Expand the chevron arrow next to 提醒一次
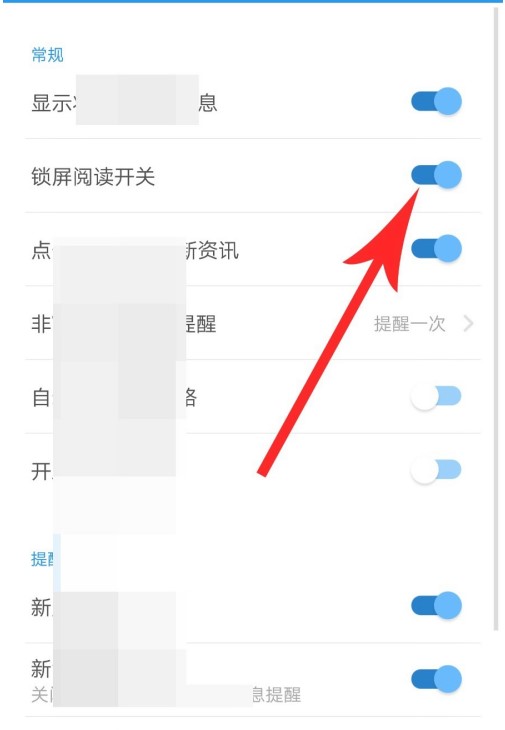The image size is (505, 730). (x=468, y=323)
